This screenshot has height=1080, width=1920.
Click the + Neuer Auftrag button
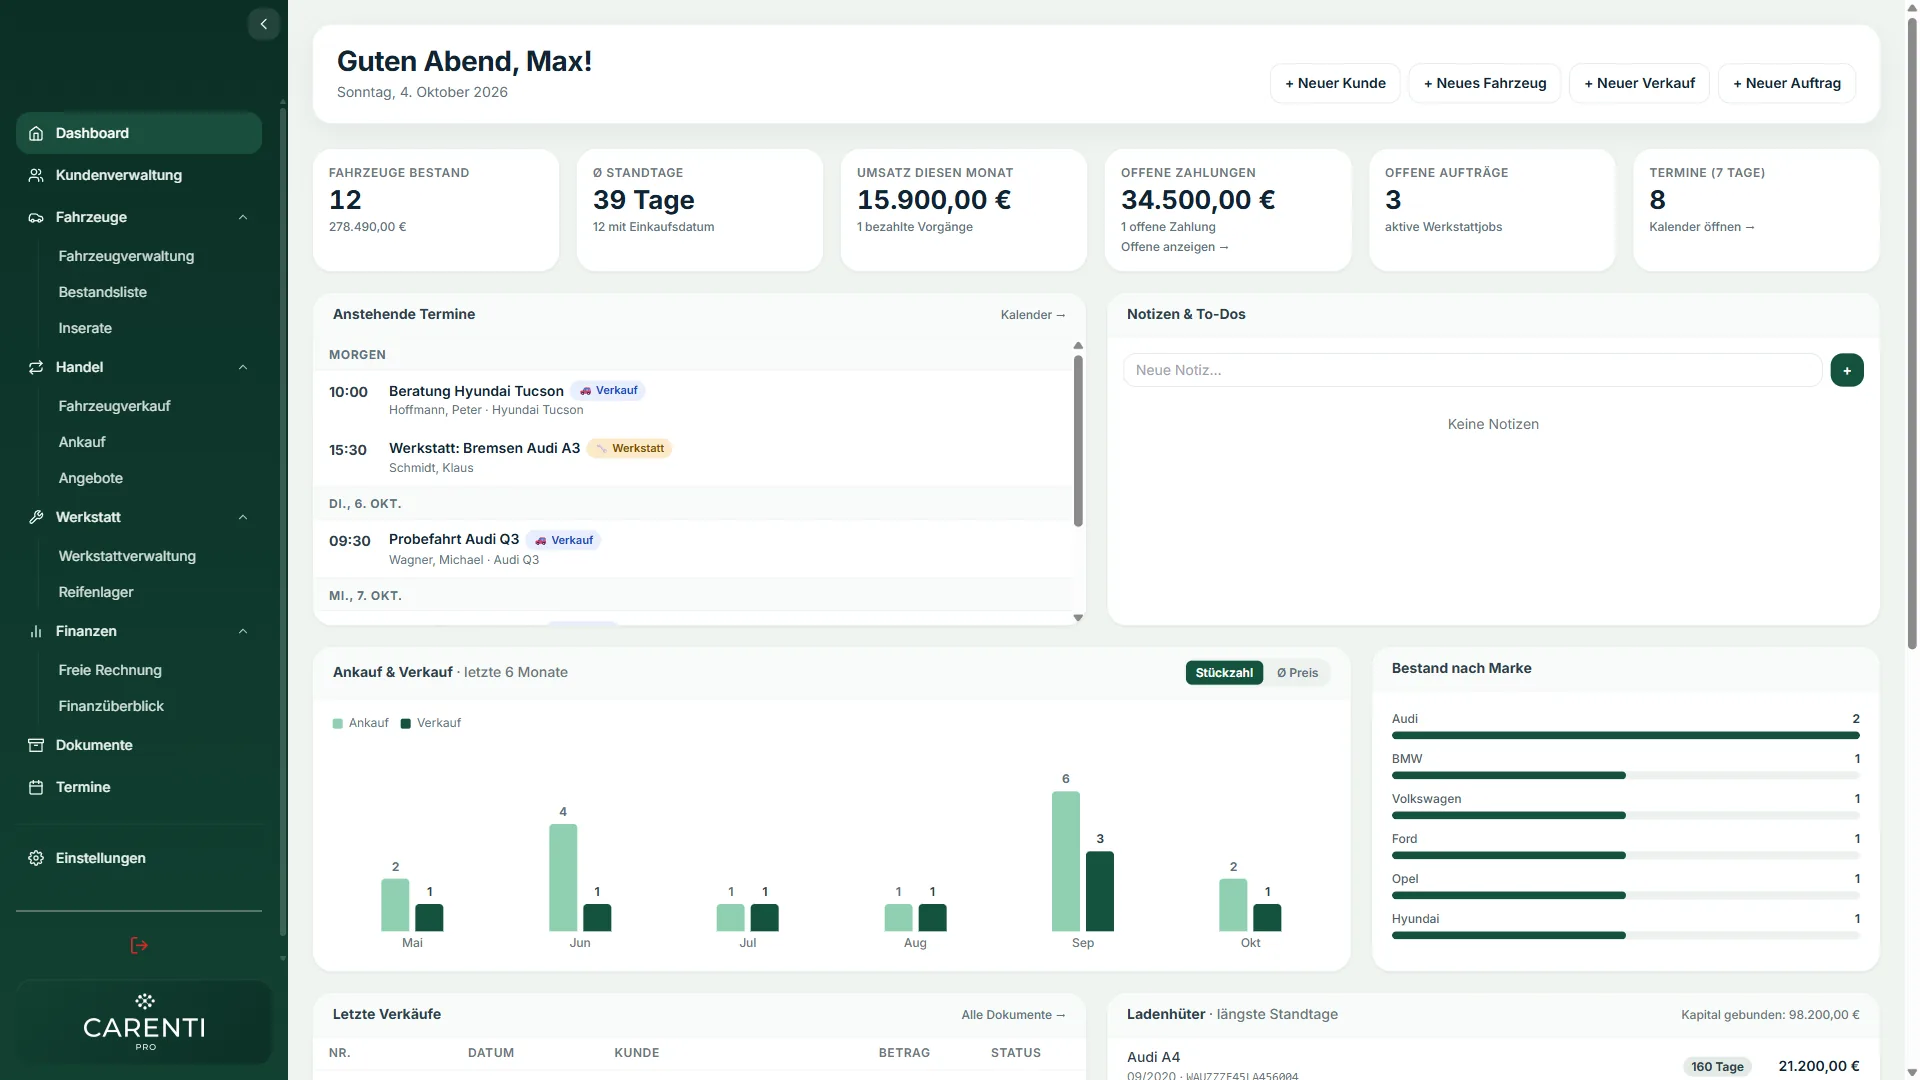click(x=1786, y=83)
